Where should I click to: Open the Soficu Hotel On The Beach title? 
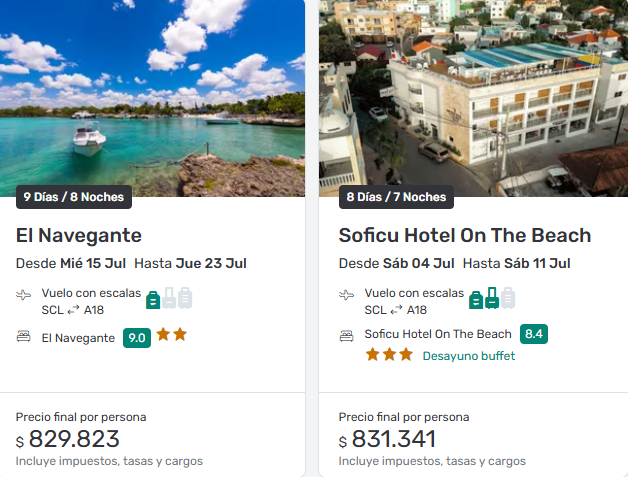(x=465, y=236)
